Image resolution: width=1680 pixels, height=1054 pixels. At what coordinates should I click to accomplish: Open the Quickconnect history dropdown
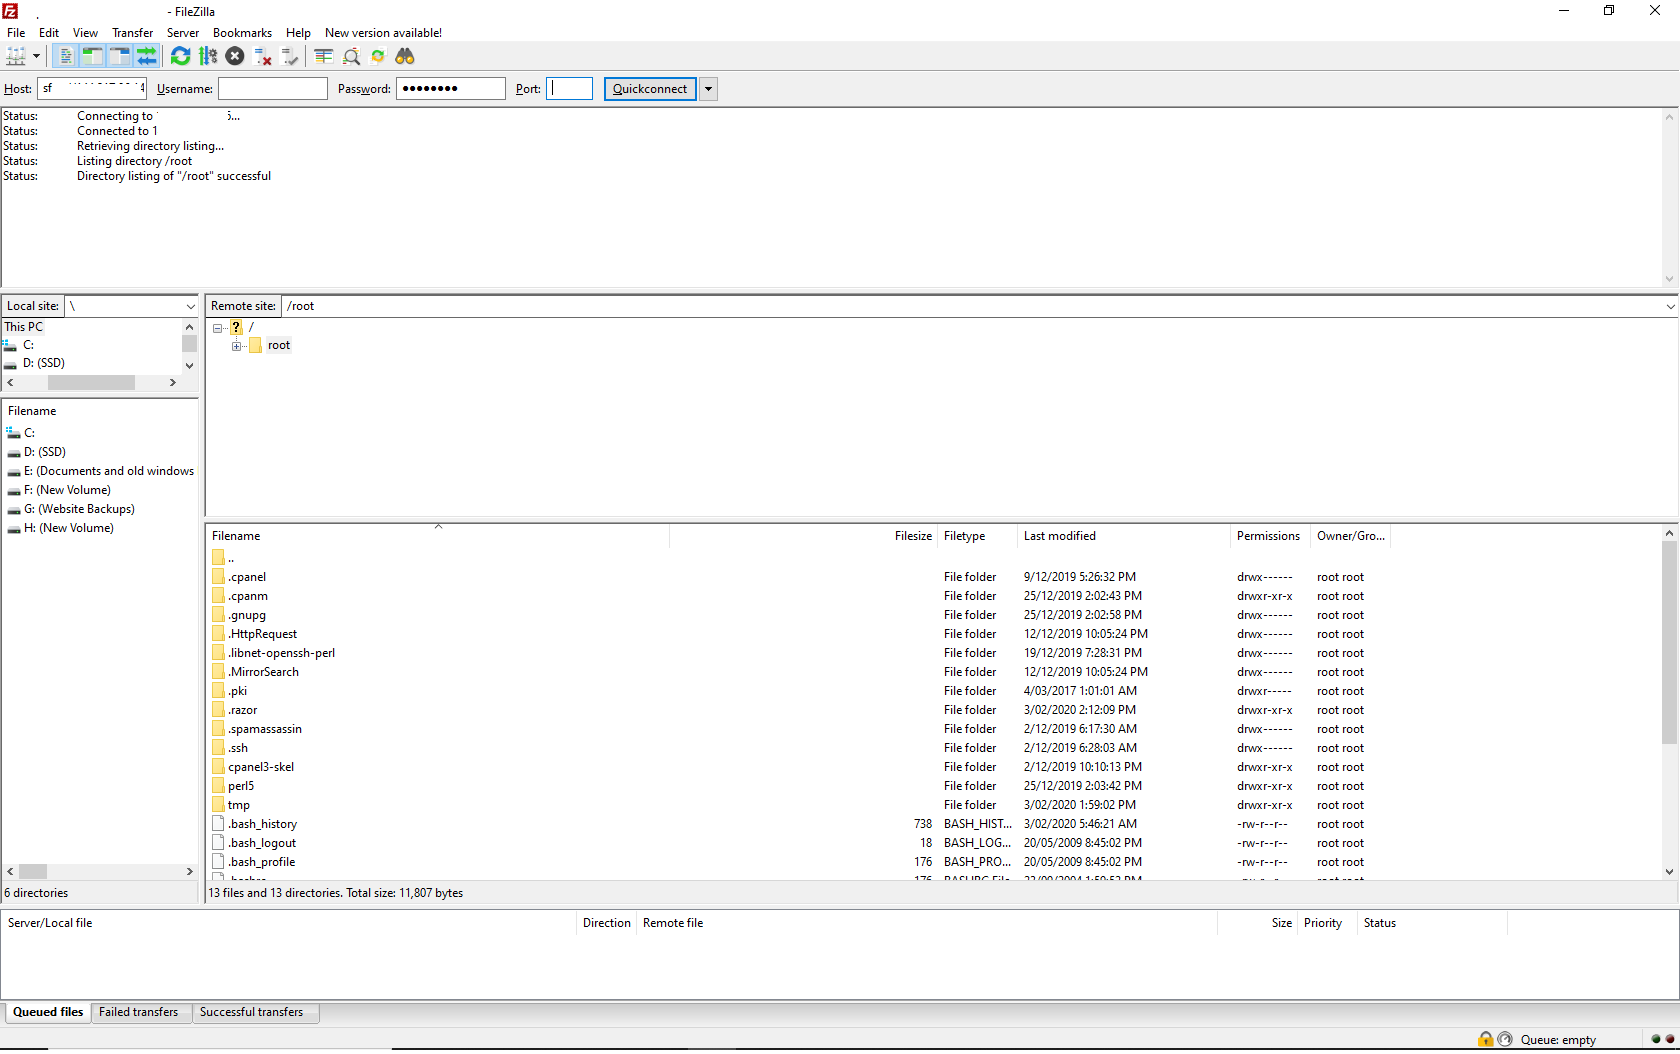708,89
